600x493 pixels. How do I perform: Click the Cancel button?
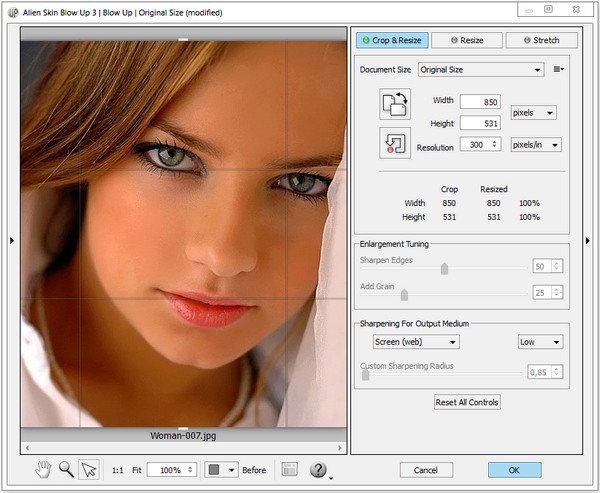(x=426, y=469)
